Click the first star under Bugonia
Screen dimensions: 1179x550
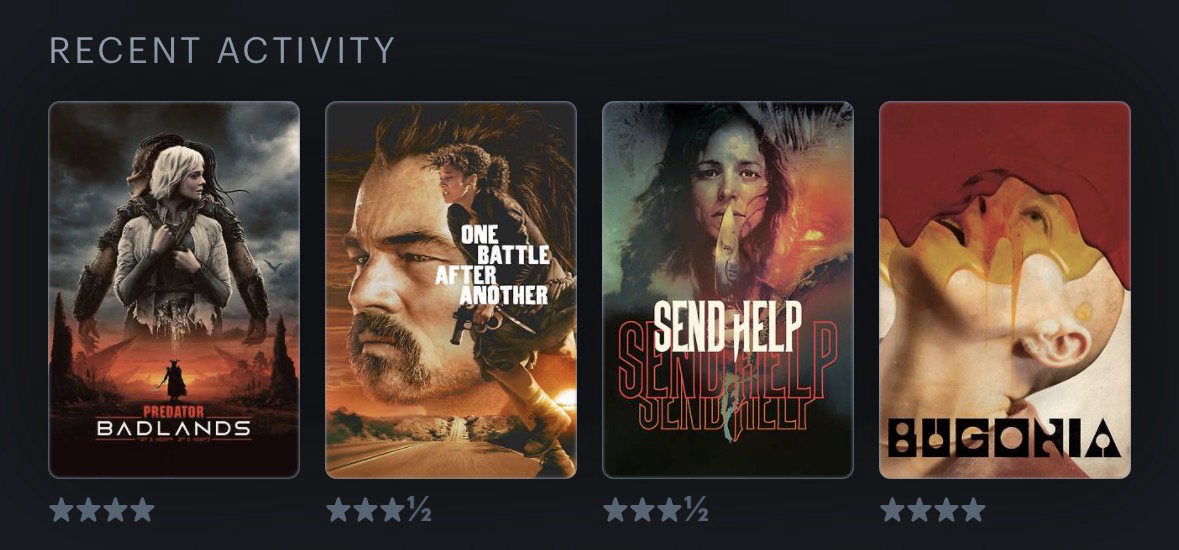pos(893,509)
